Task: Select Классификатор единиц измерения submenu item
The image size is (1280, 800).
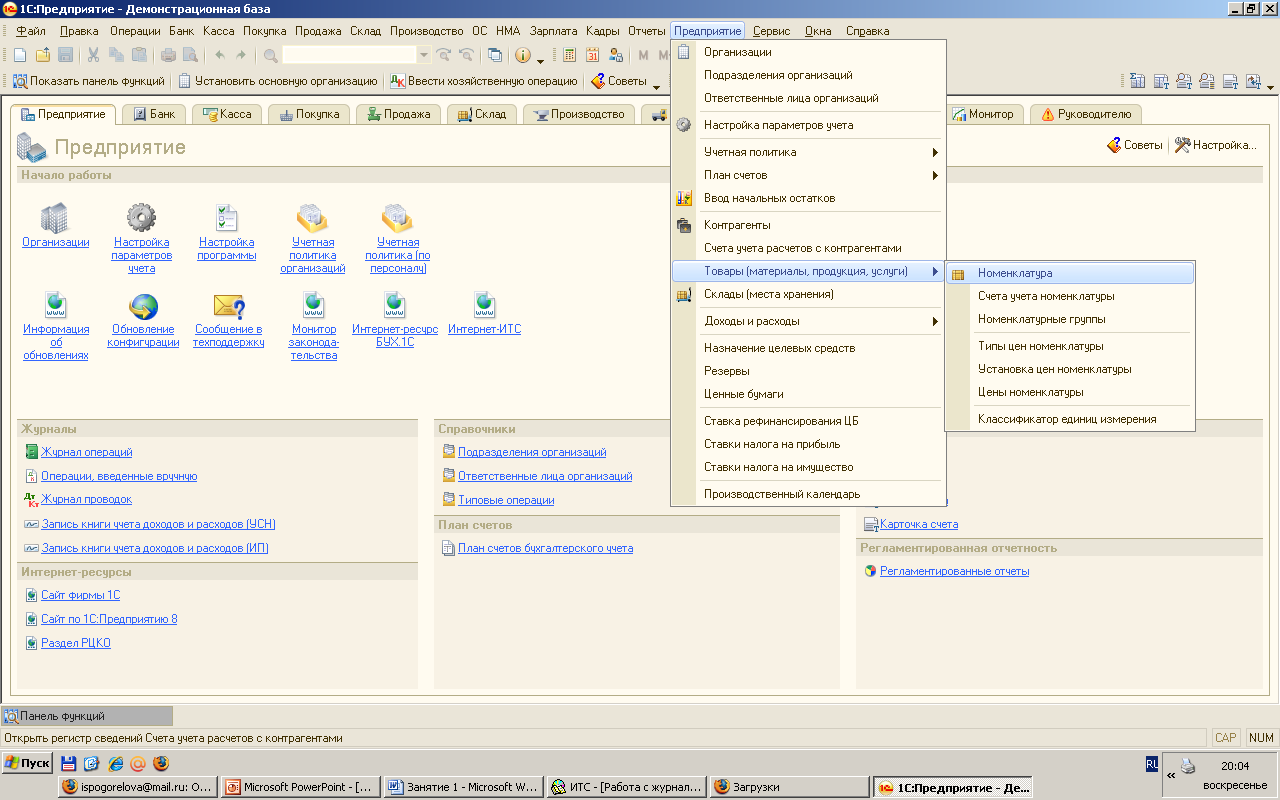Action: (1070, 419)
